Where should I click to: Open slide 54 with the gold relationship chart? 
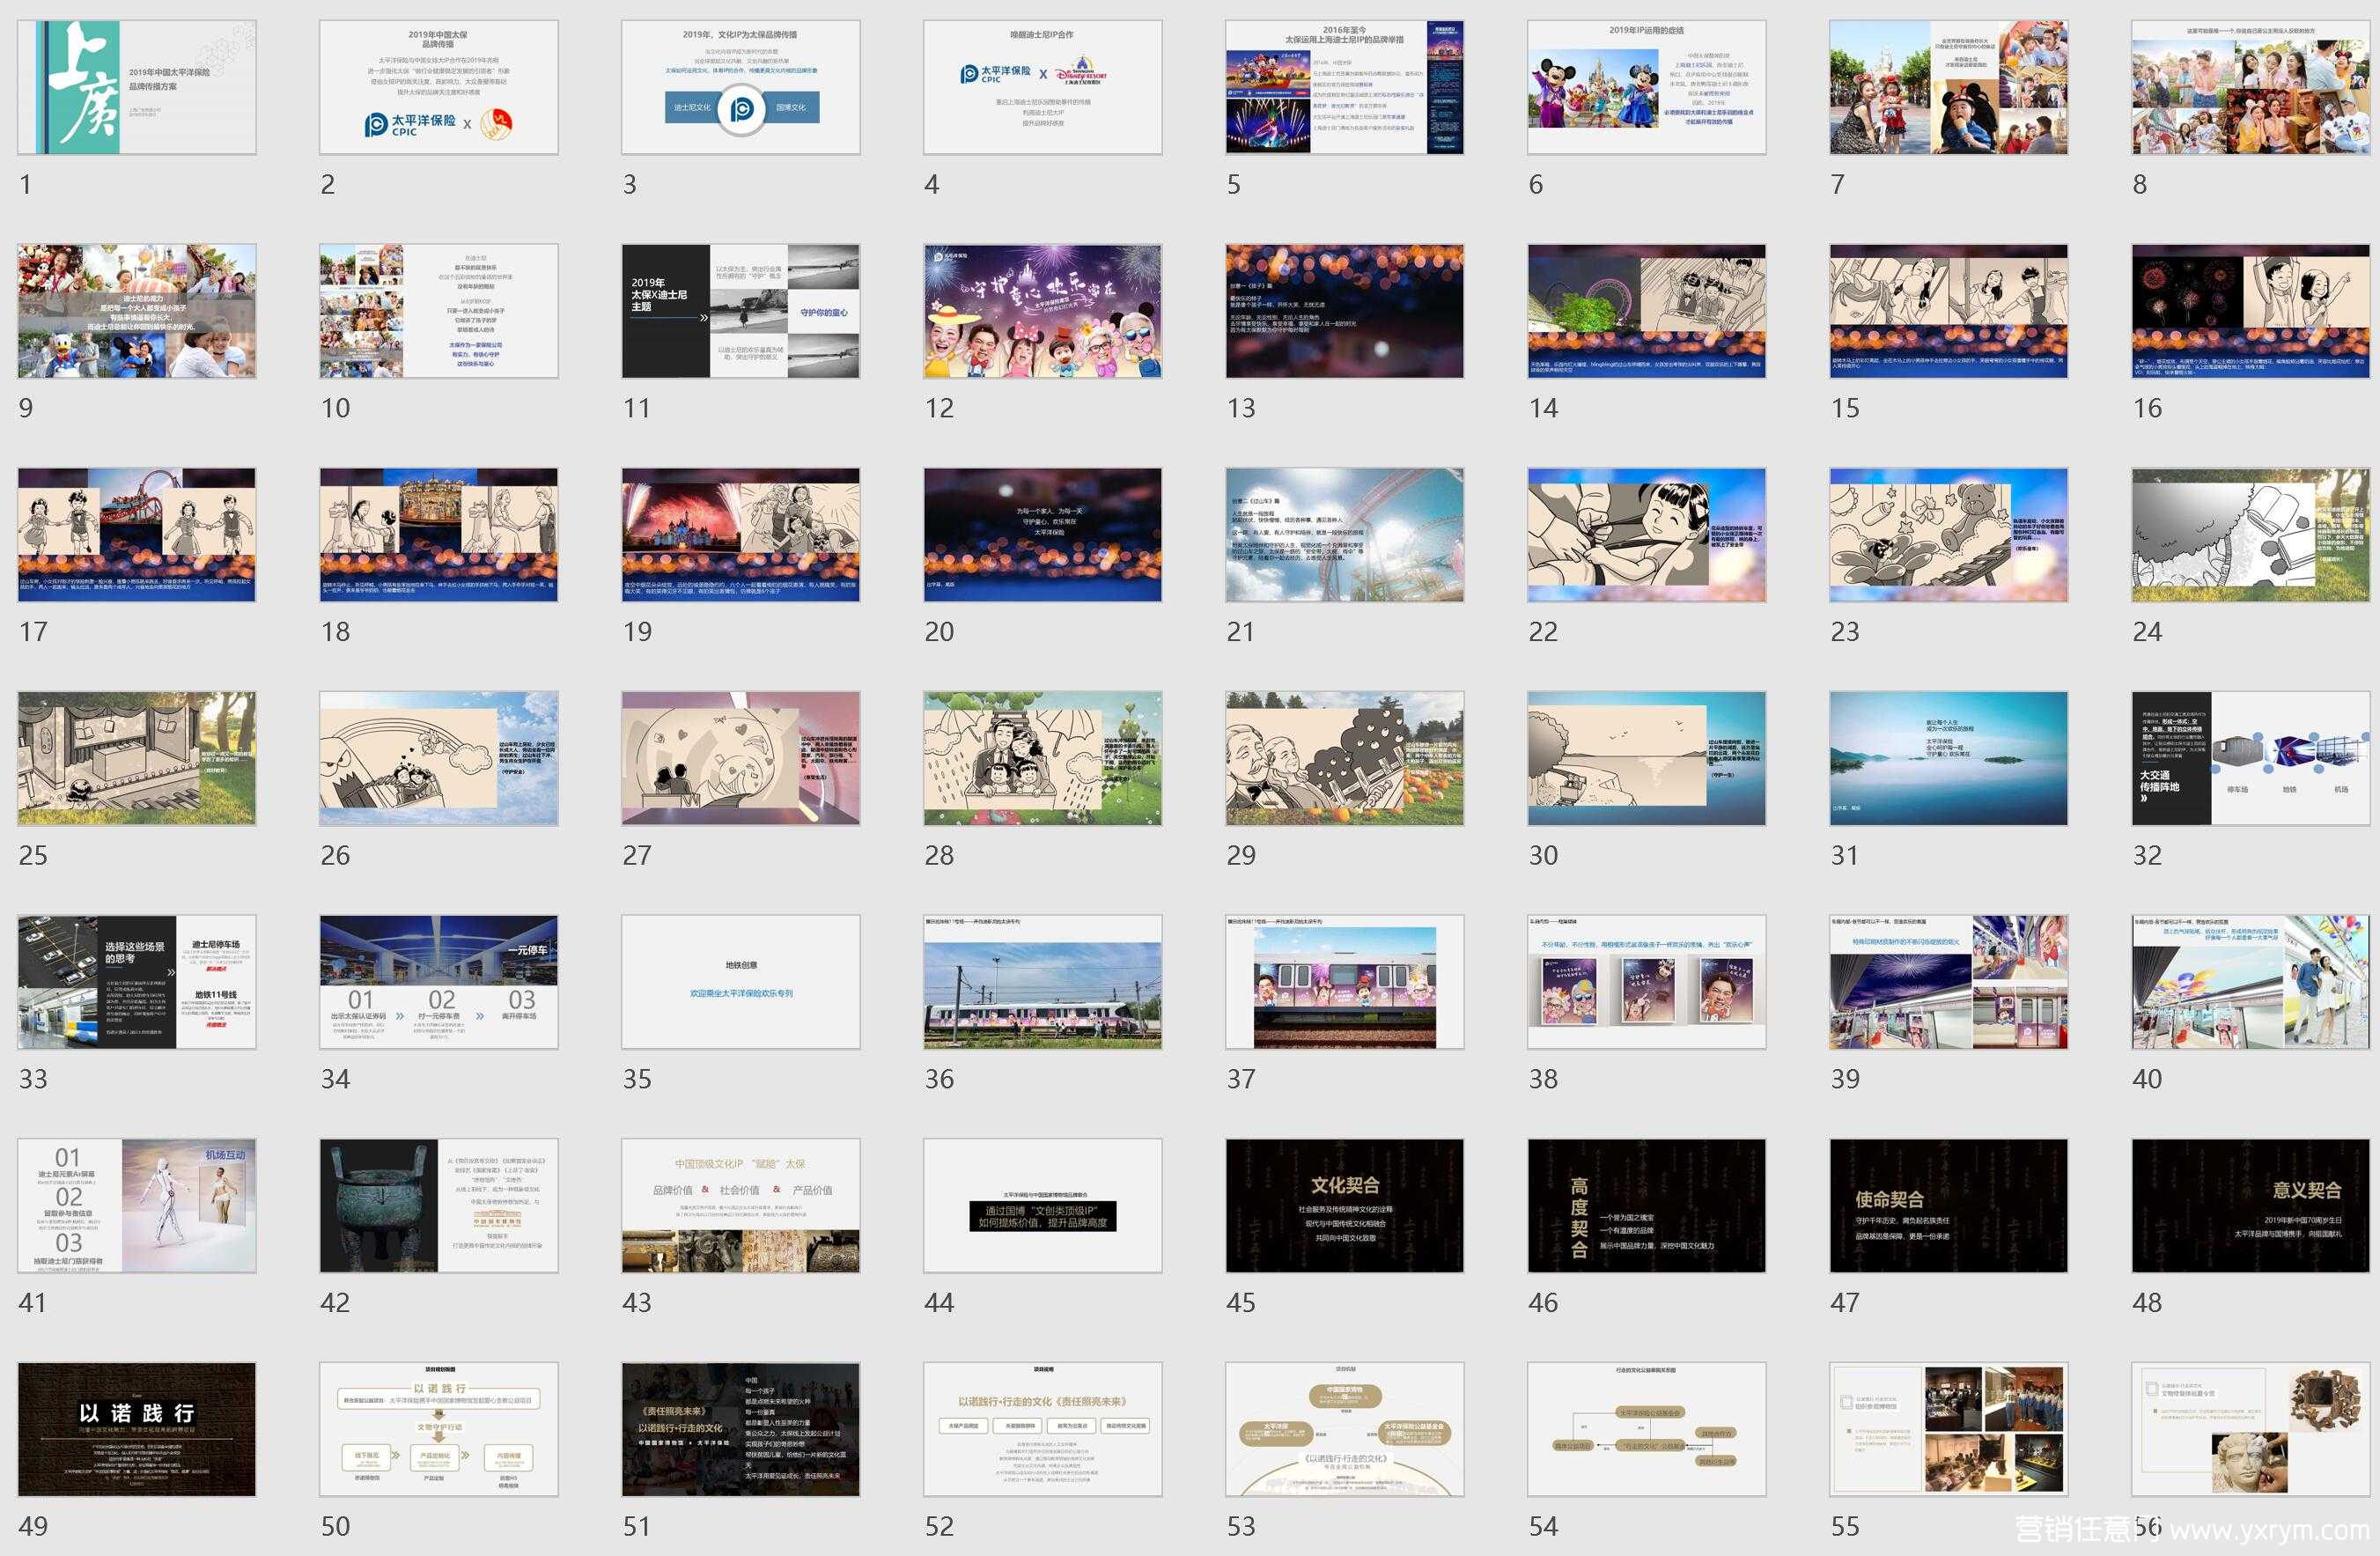point(1647,1431)
